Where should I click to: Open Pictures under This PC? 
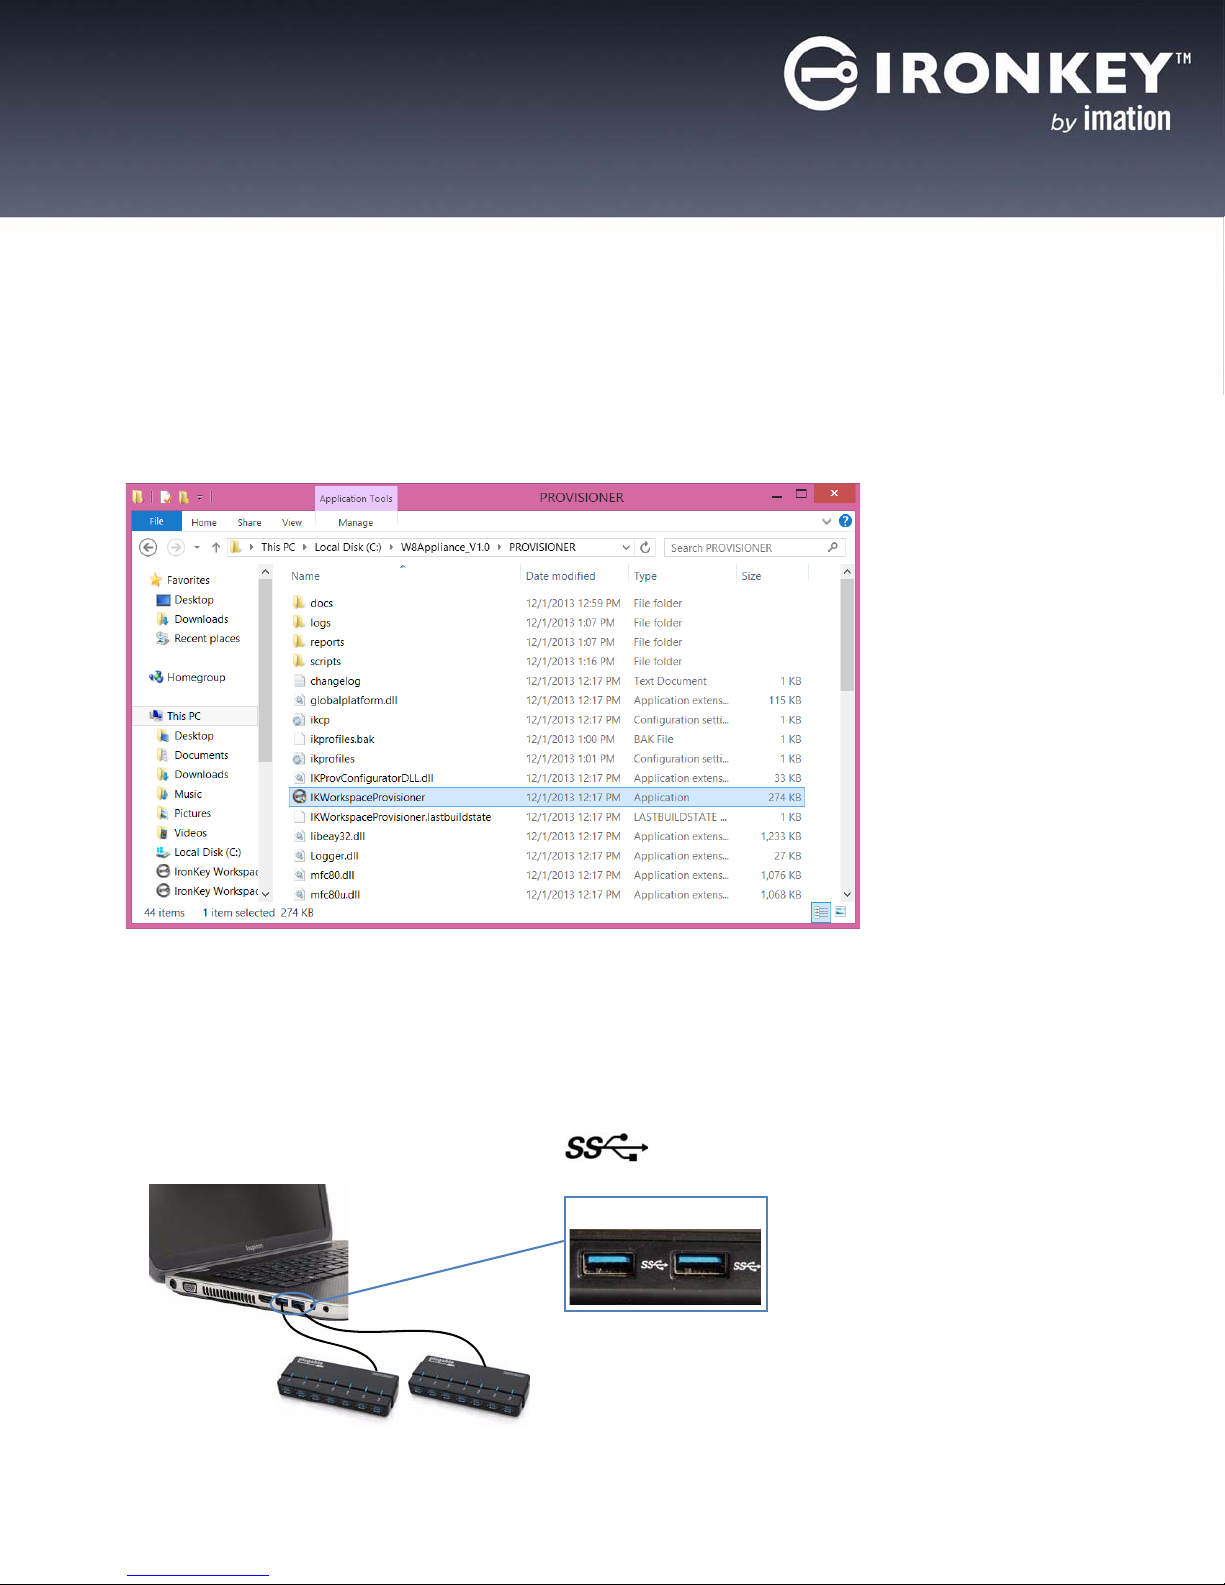(192, 813)
